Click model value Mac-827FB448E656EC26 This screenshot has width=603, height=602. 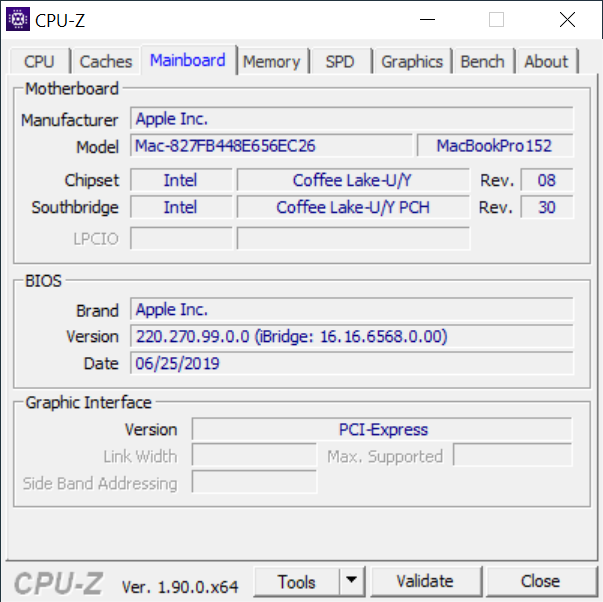click(x=271, y=146)
